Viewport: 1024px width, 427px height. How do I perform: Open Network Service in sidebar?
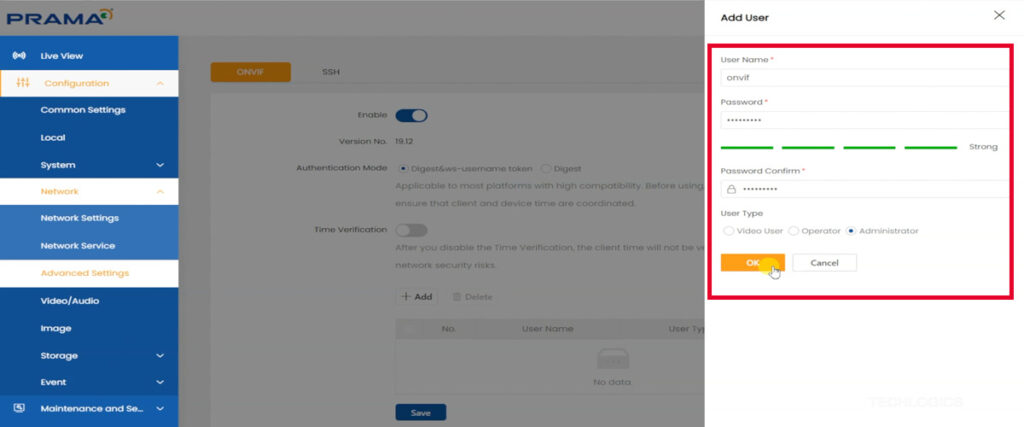click(x=77, y=245)
